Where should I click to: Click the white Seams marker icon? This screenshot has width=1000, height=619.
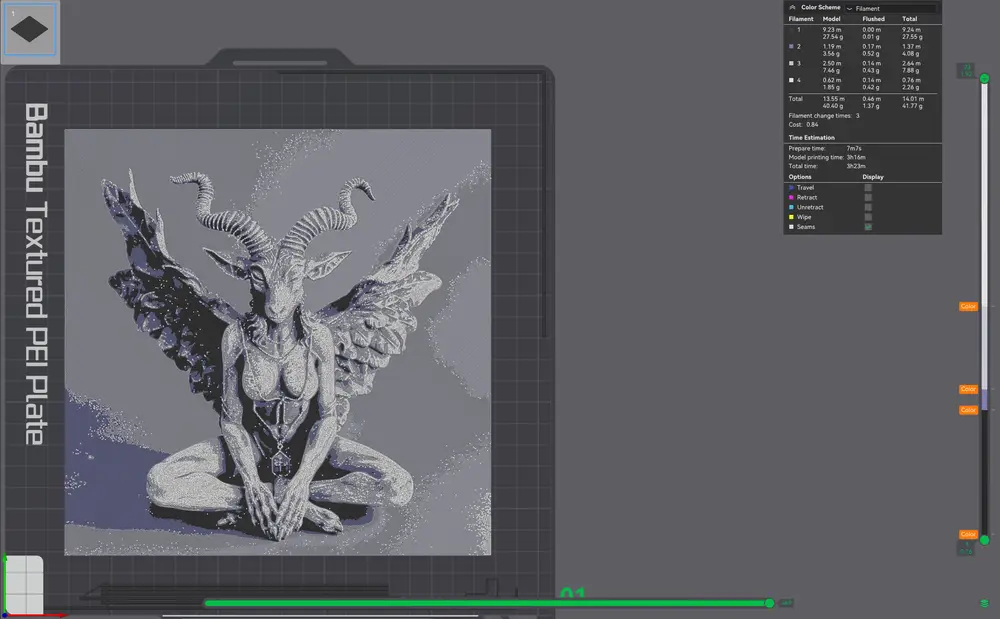coord(791,227)
